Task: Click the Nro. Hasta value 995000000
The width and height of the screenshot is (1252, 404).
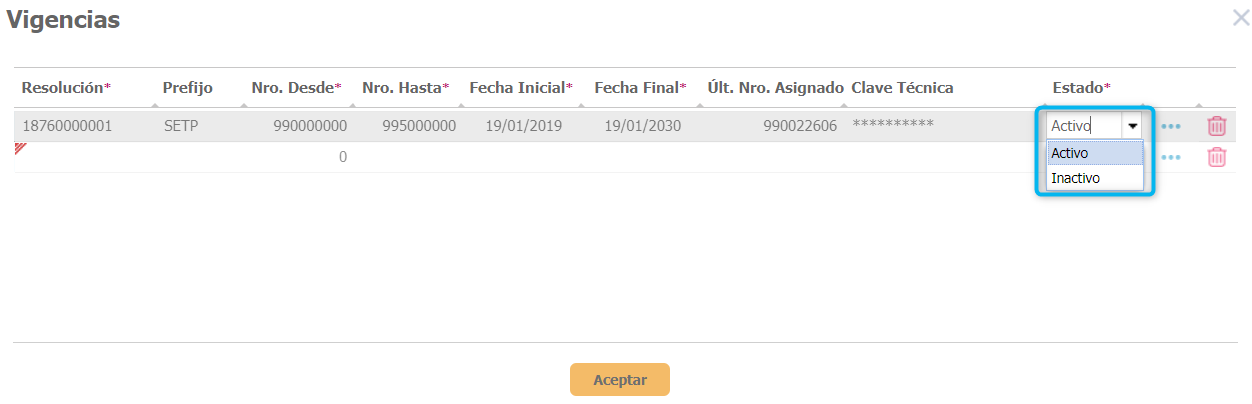Action: [x=419, y=126]
